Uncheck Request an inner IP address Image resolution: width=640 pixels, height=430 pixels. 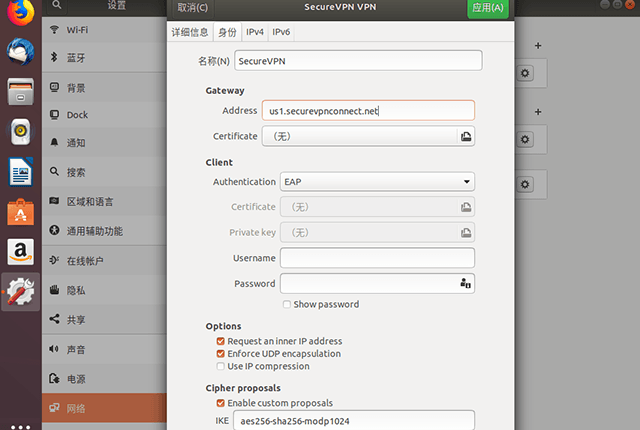(220, 341)
